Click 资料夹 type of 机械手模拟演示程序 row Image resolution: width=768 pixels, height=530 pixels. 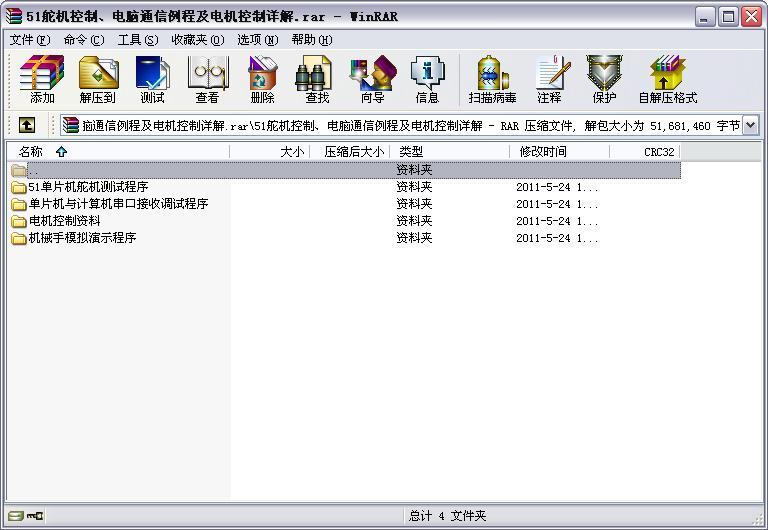[x=414, y=238]
